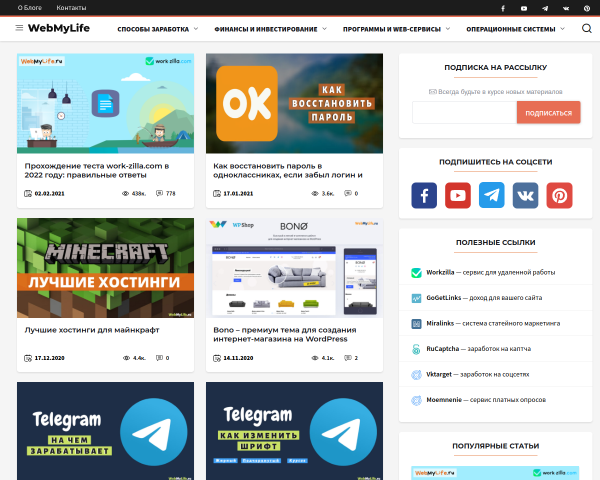
Task: Click the Vktarget icon in useful links
Action: coord(416,375)
